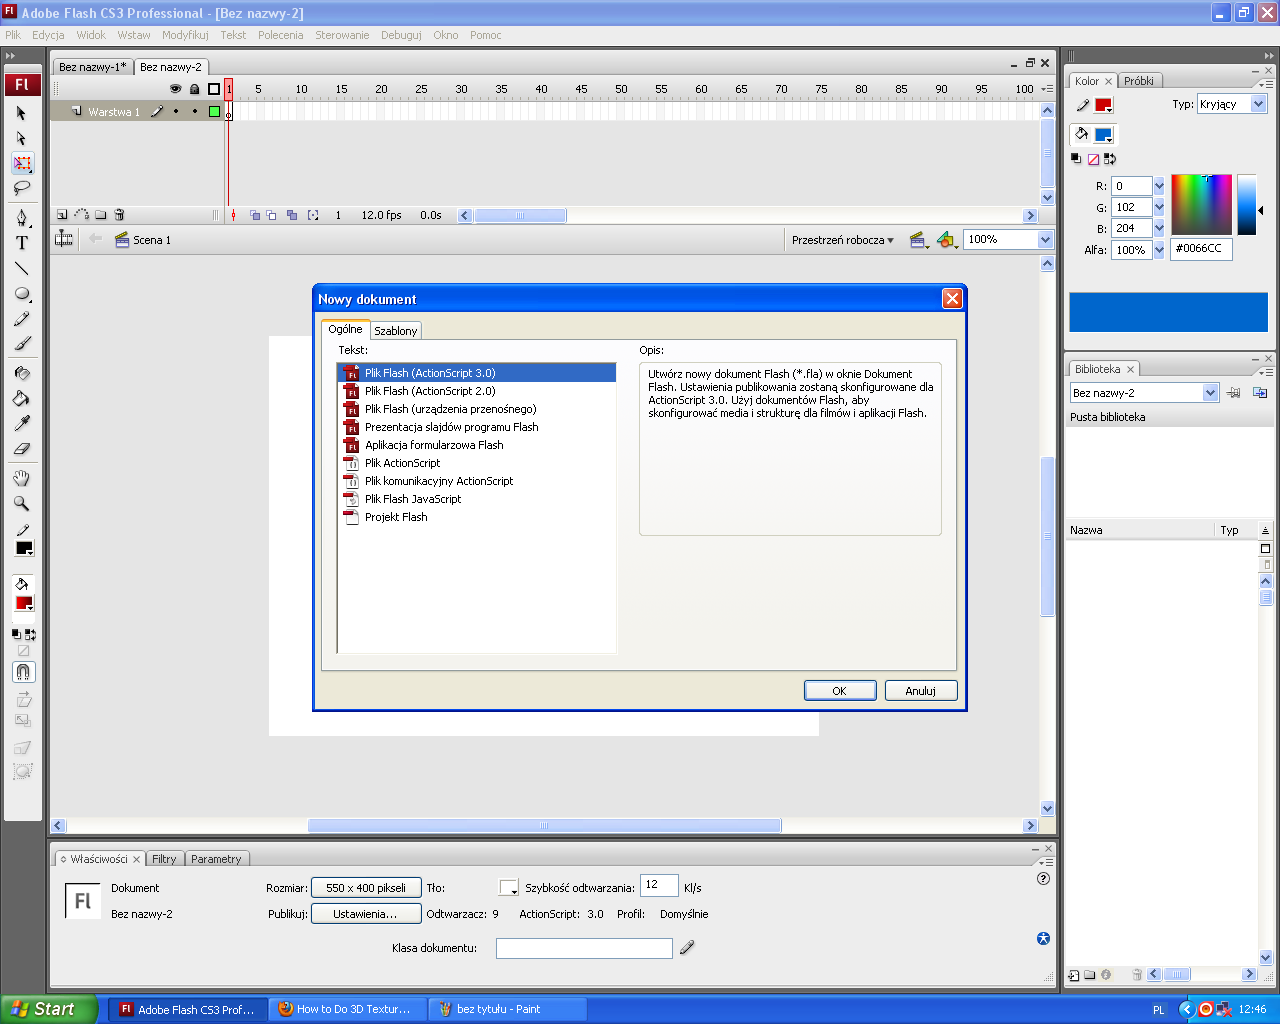Open the Przestrzeń robocza dropdown
The height and width of the screenshot is (1024, 1280).
point(843,240)
